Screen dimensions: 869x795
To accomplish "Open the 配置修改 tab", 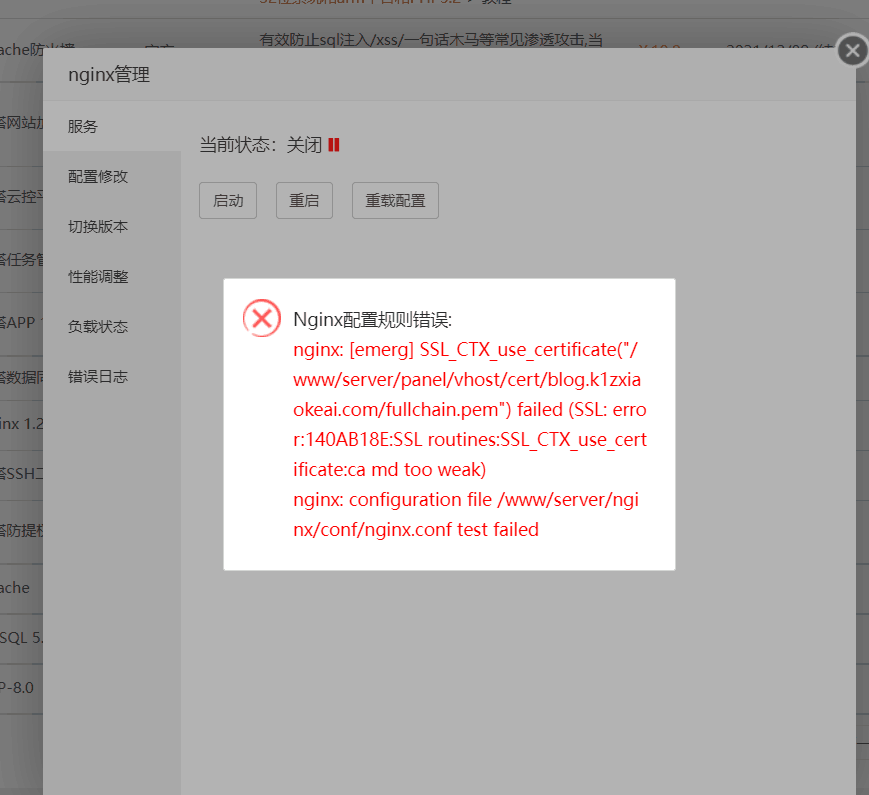I will click(x=112, y=176).
